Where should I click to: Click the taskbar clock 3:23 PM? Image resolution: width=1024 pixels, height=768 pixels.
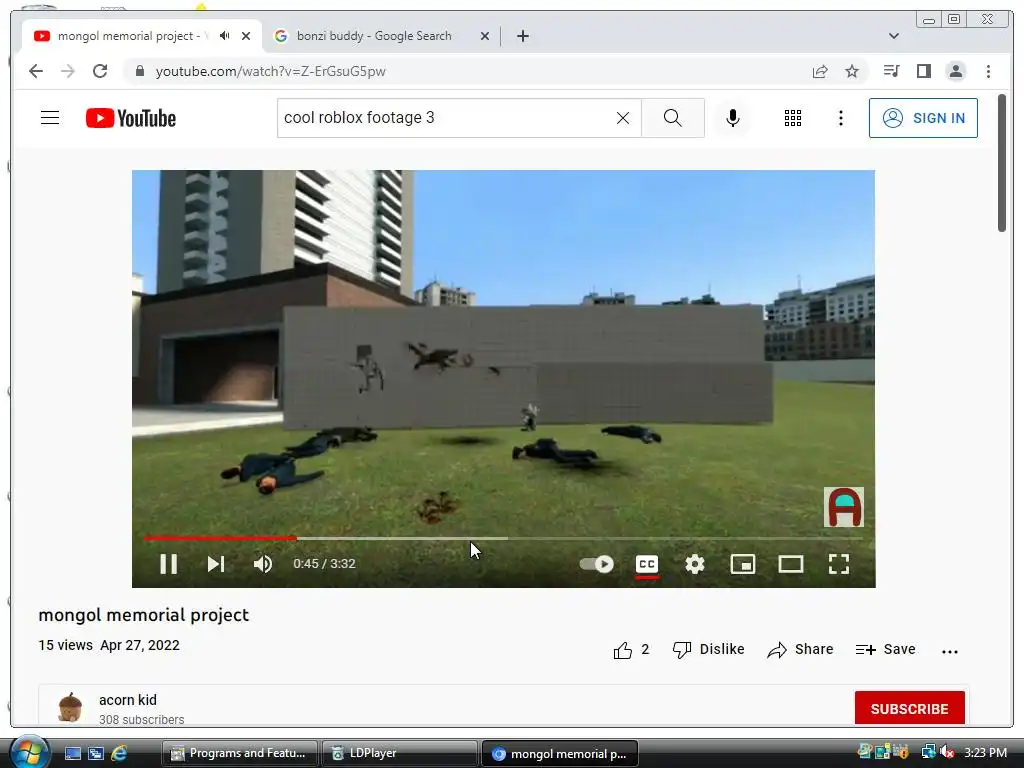pyautogui.click(x=985, y=753)
